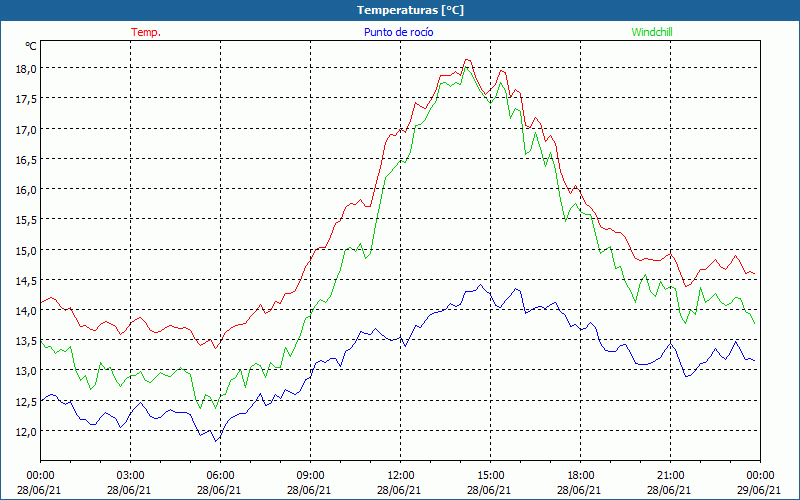The width and height of the screenshot is (800, 500).
Task: Click the 14,5 y-axis value
Action: click(26, 280)
